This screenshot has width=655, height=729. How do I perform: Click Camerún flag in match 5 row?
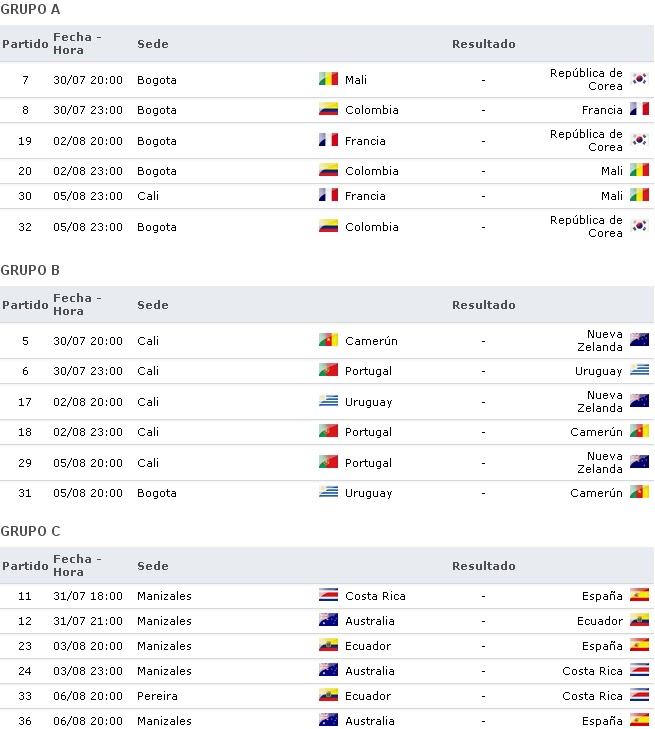coord(328,340)
